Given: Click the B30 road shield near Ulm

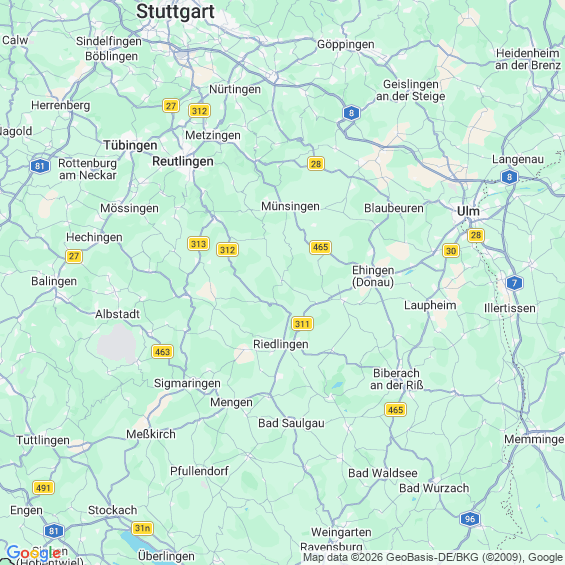Looking at the screenshot, I should [451, 251].
